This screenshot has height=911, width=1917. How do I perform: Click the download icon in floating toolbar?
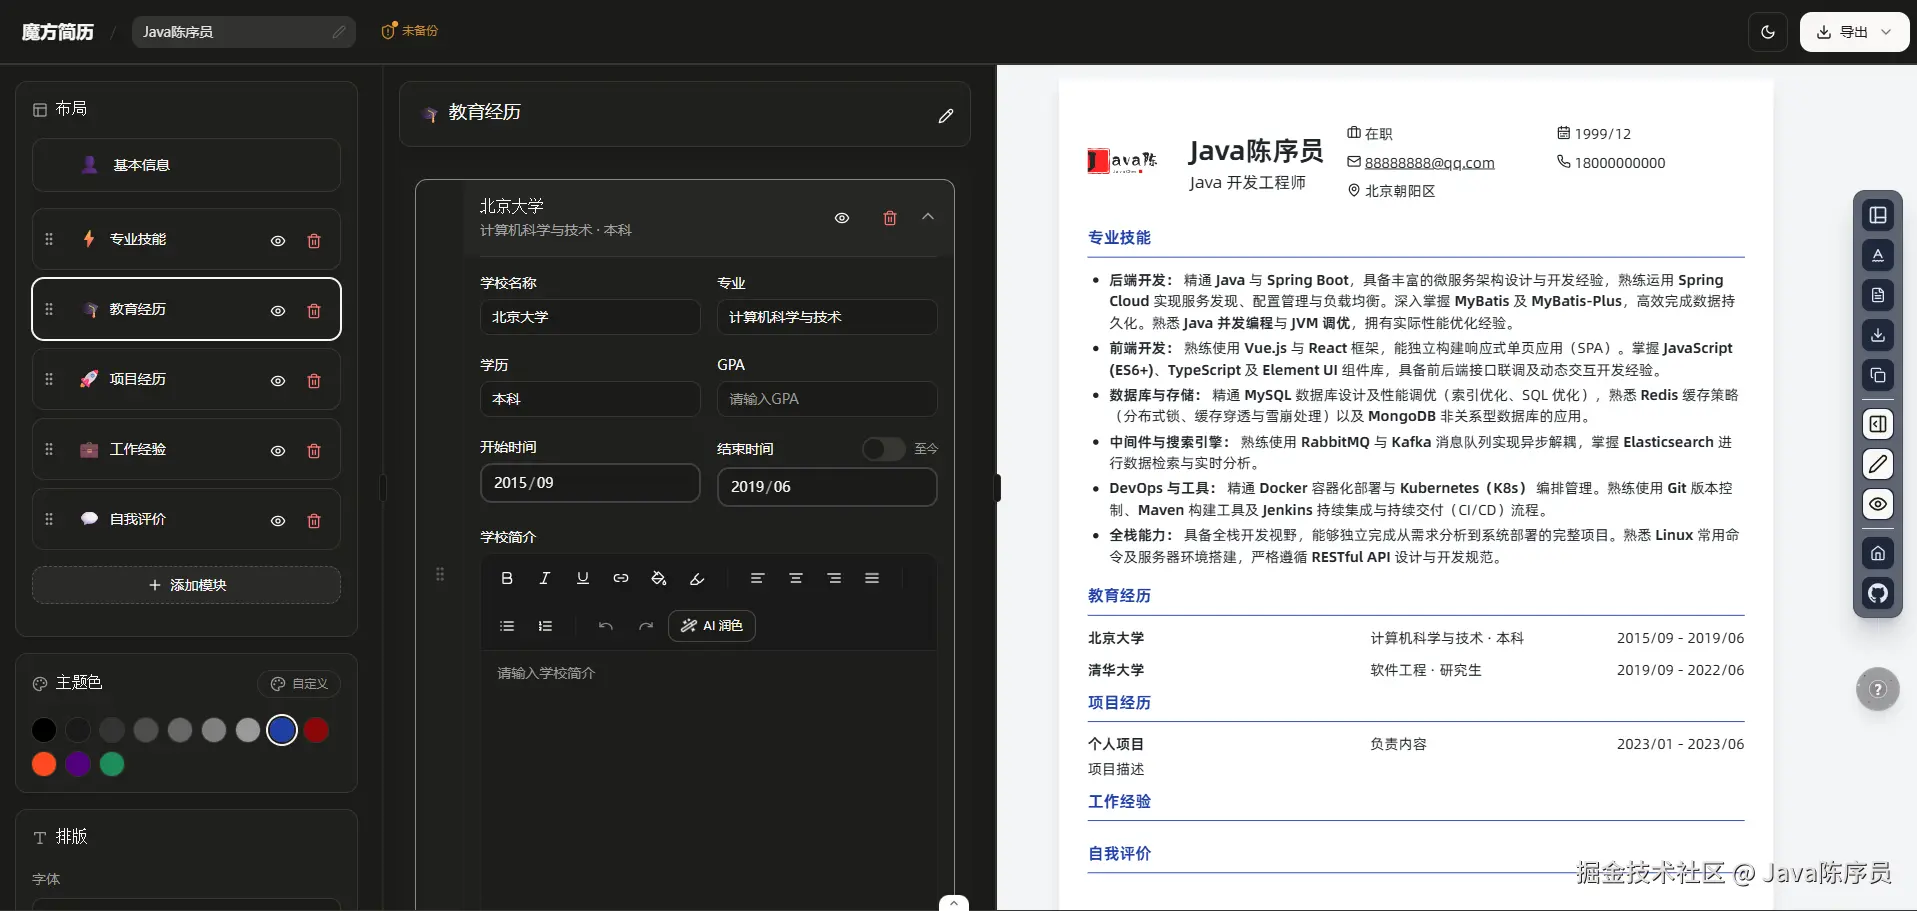click(x=1878, y=335)
